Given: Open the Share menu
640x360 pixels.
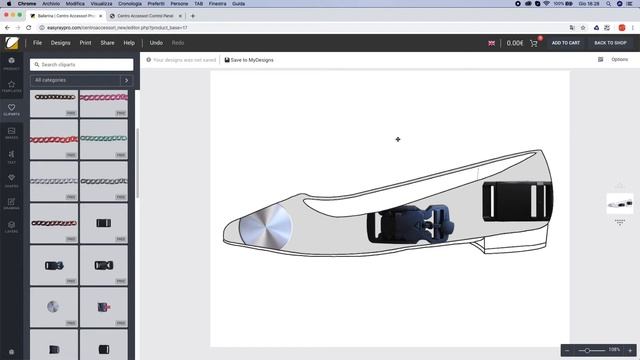Looking at the screenshot, I should [x=107, y=43].
